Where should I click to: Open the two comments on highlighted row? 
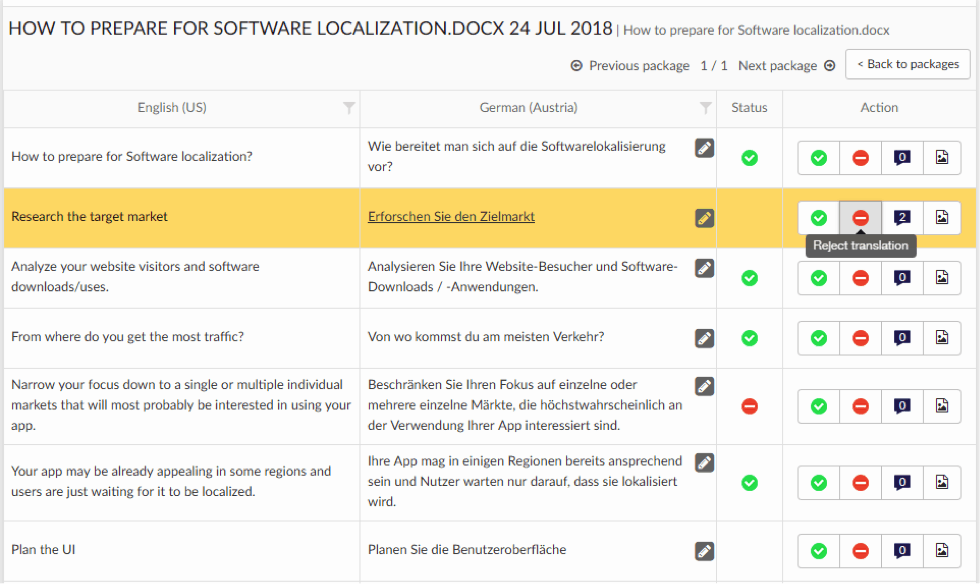tap(902, 218)
